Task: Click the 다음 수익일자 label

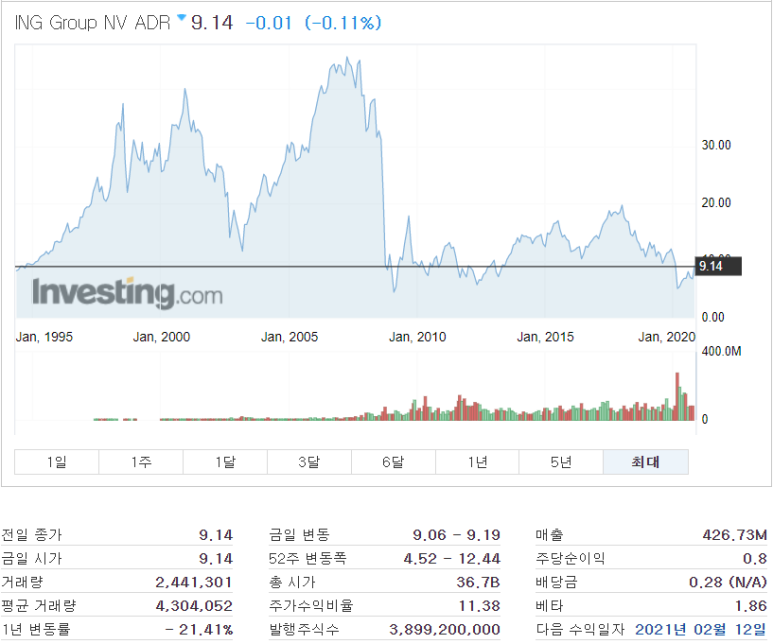Action: [x=580, y=629]
